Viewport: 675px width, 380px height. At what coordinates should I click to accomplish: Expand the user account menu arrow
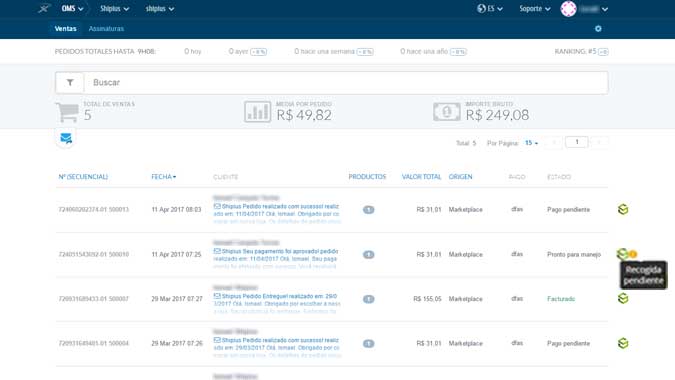tap(605, 9)
